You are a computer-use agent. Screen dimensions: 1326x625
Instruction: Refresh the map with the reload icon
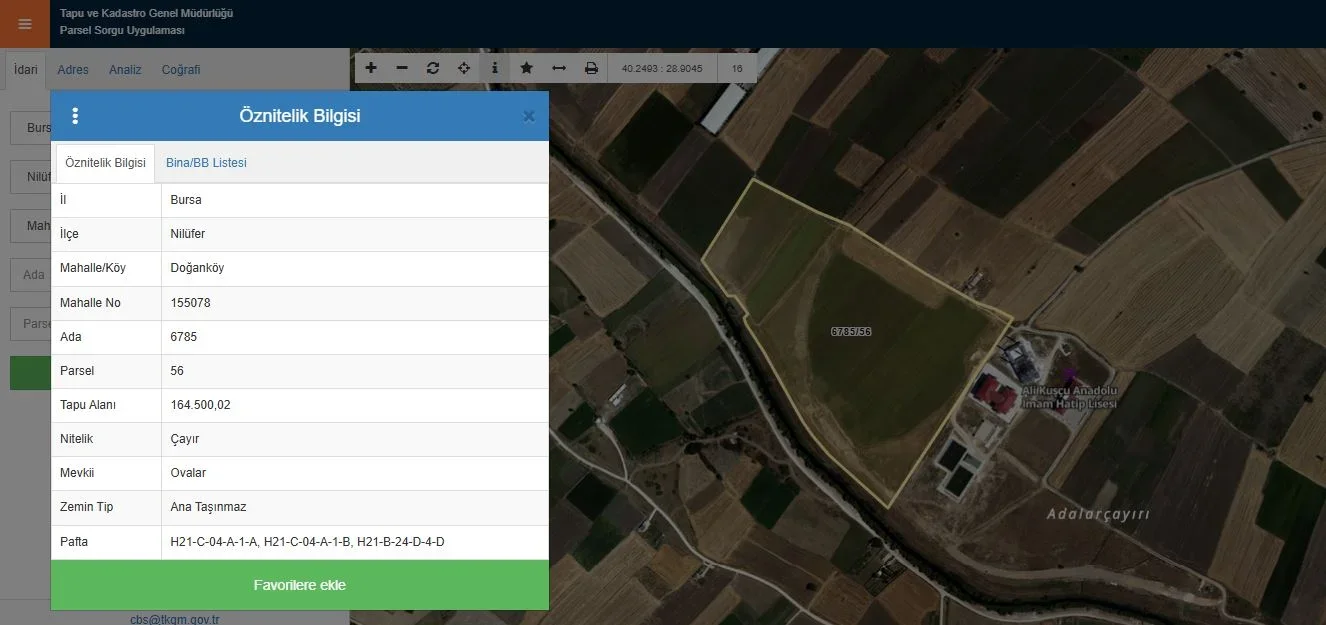point(433,68)
